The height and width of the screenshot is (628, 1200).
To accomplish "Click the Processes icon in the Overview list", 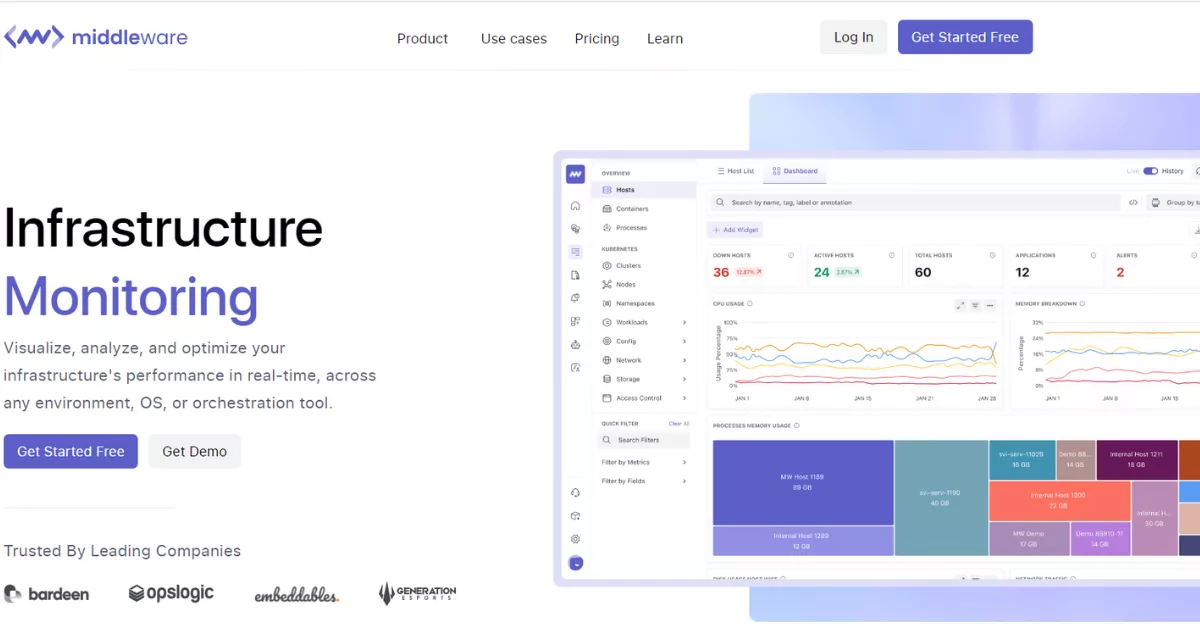I will point(607,228).
